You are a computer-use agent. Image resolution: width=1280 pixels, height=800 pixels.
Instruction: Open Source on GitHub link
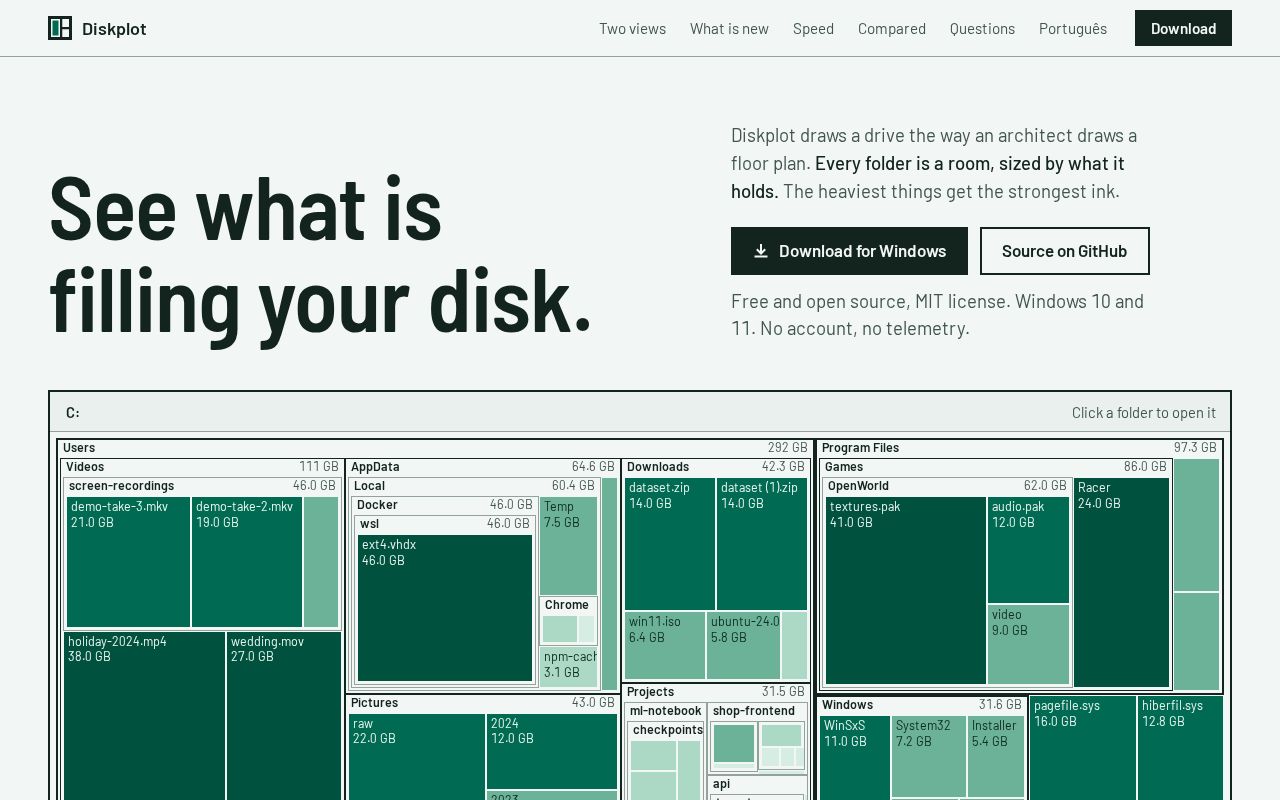(1064, 251)
